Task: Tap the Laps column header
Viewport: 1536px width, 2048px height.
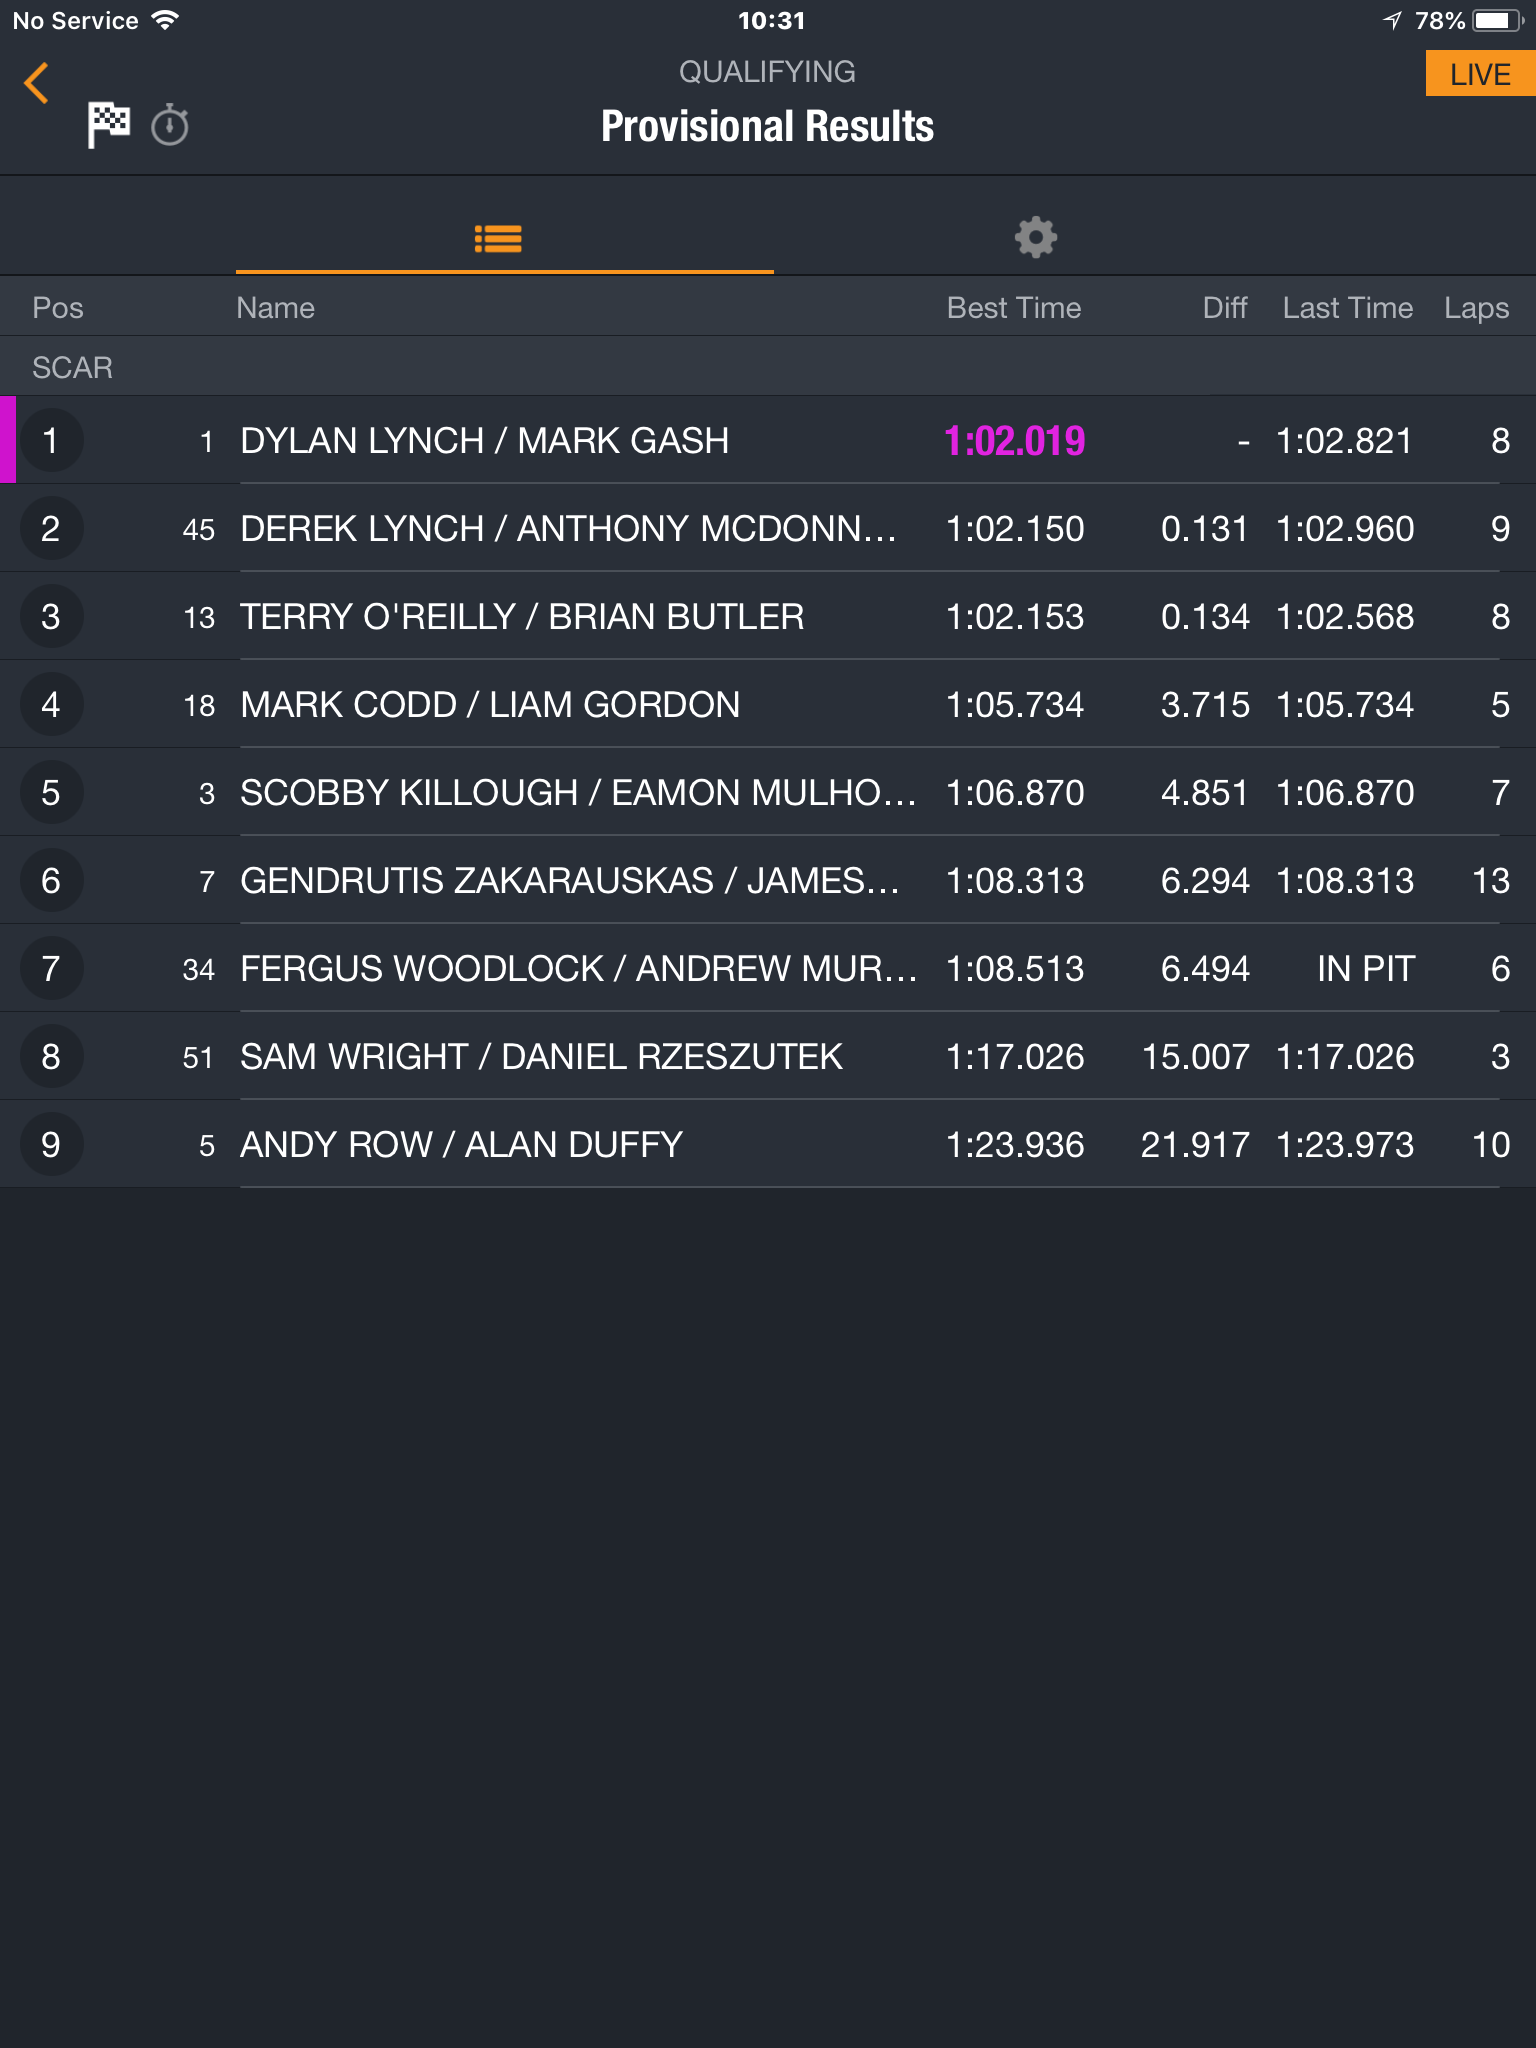Action: click(x=1476, y=308)
